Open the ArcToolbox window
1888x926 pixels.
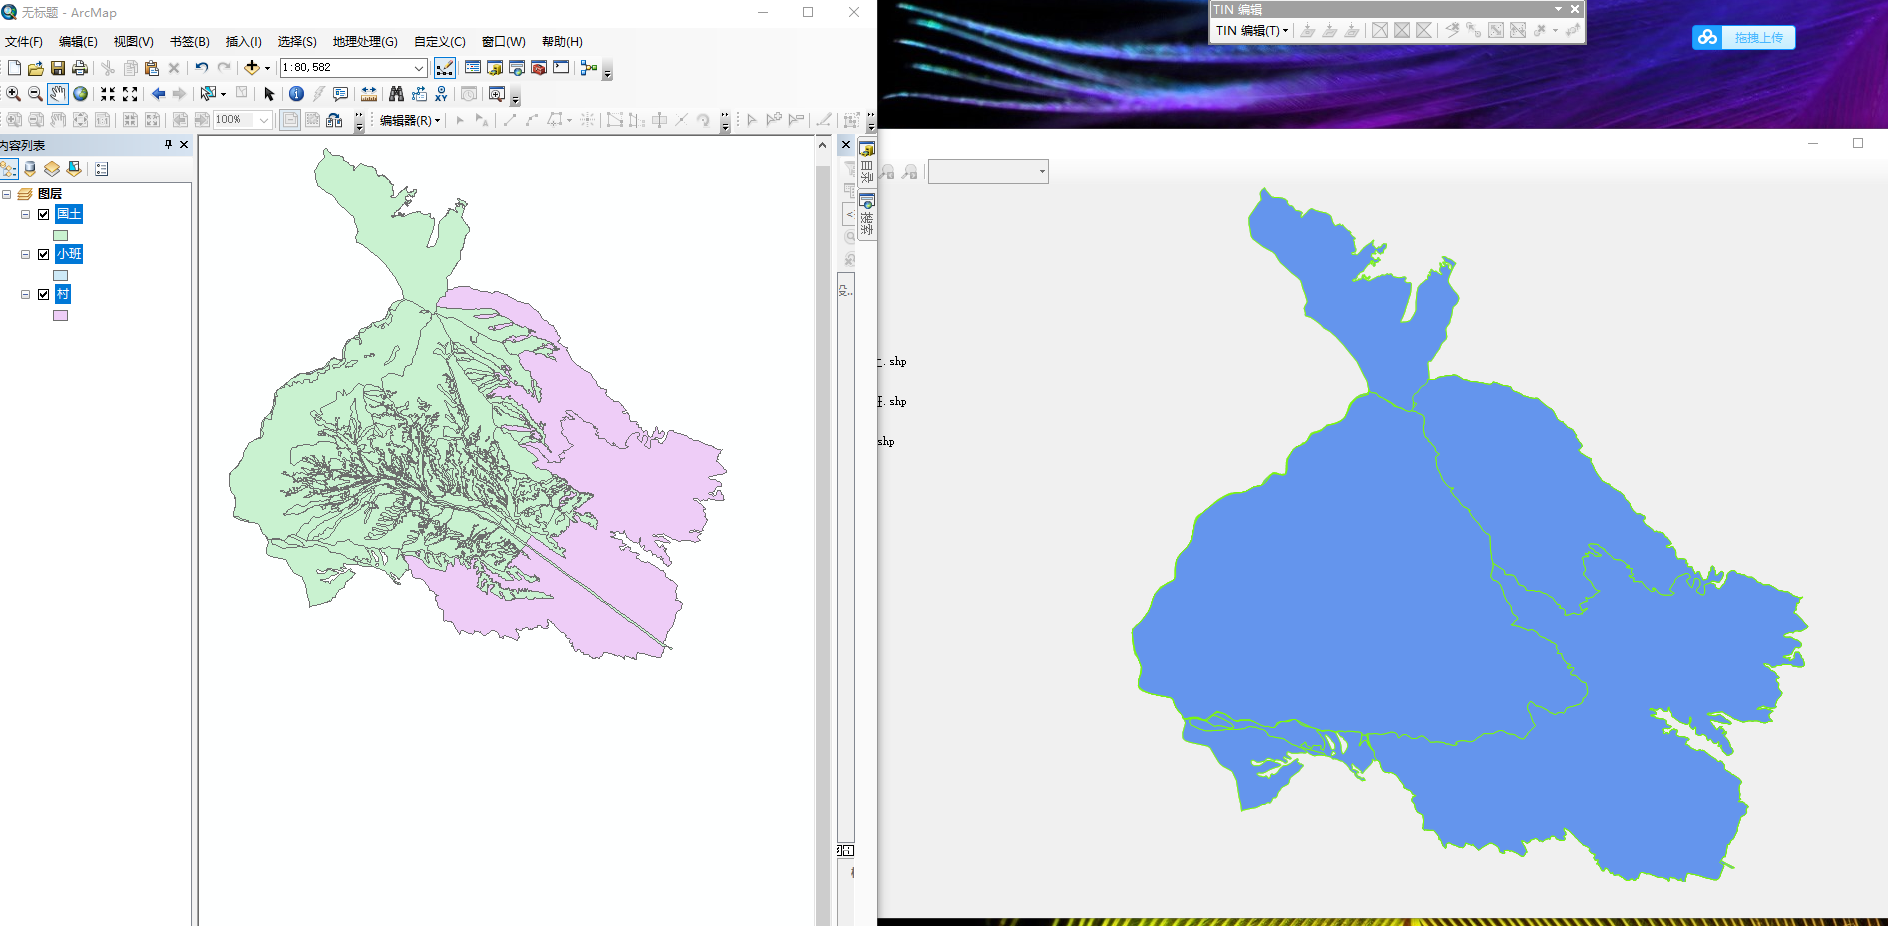pos(539,68)
